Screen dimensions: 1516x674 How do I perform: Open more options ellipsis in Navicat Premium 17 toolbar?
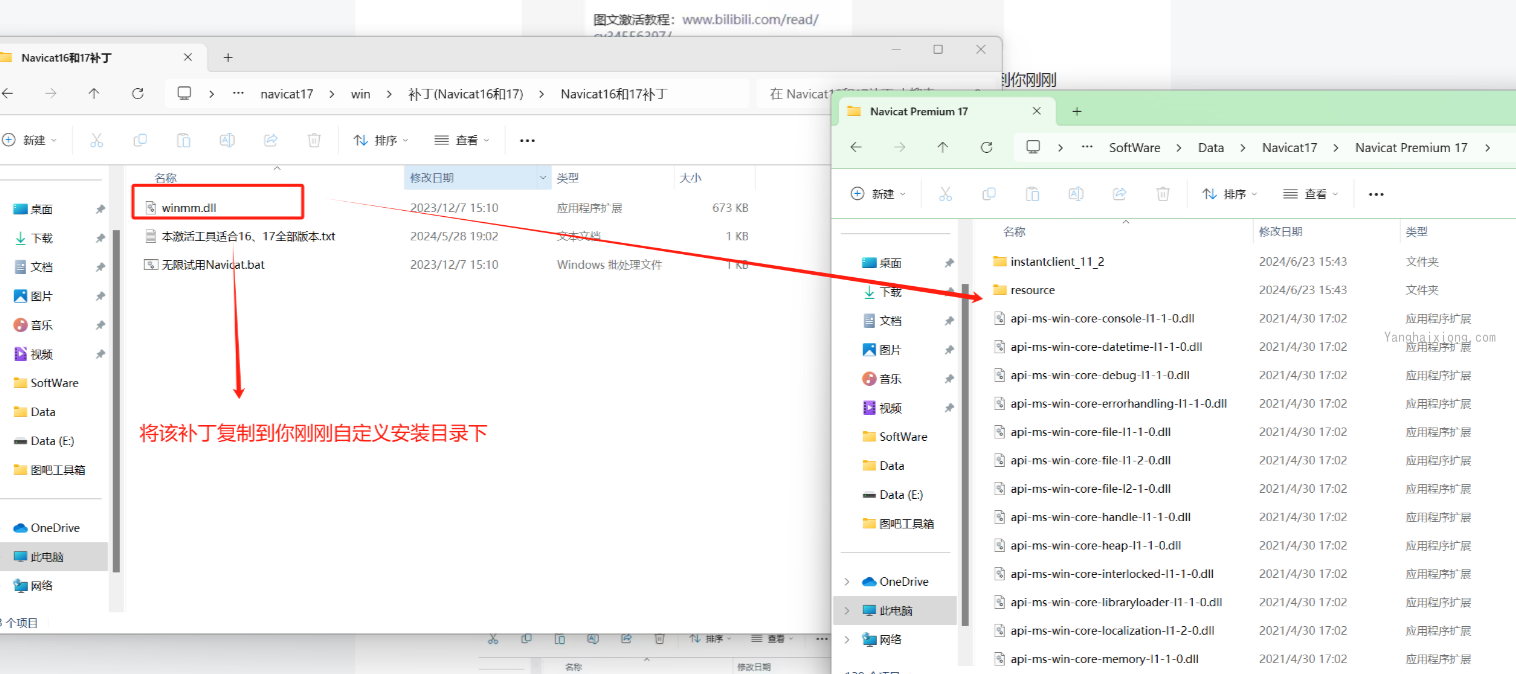point(1376,194)
